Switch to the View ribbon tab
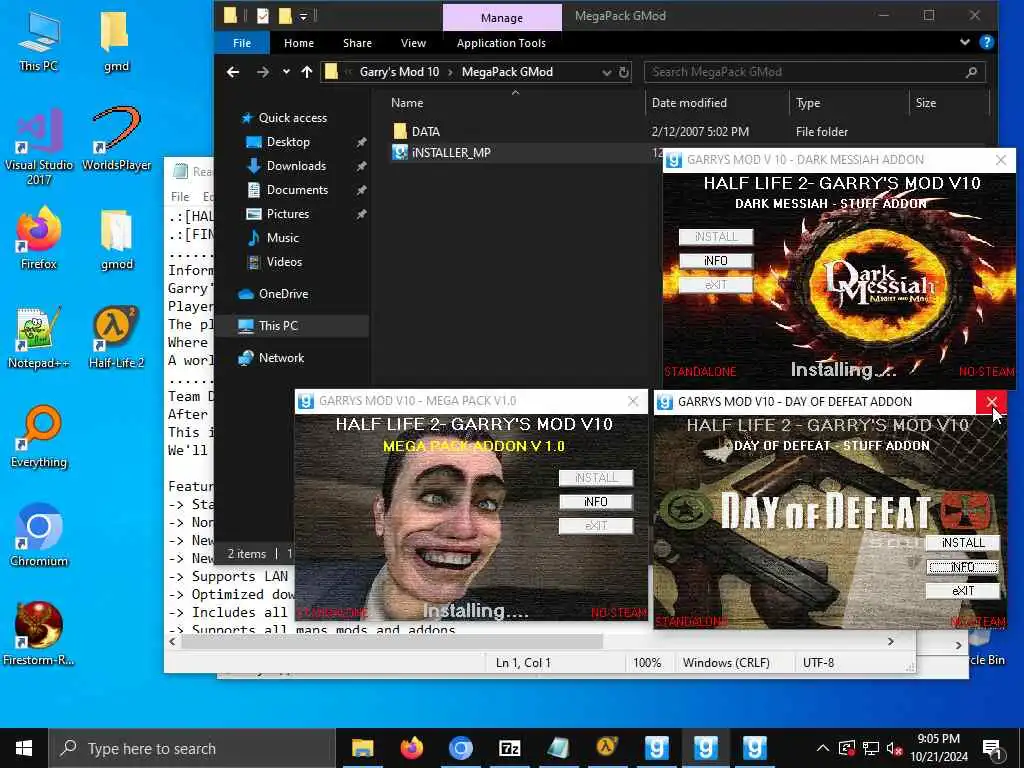1024x768 pixels. [x=413, y=43]
